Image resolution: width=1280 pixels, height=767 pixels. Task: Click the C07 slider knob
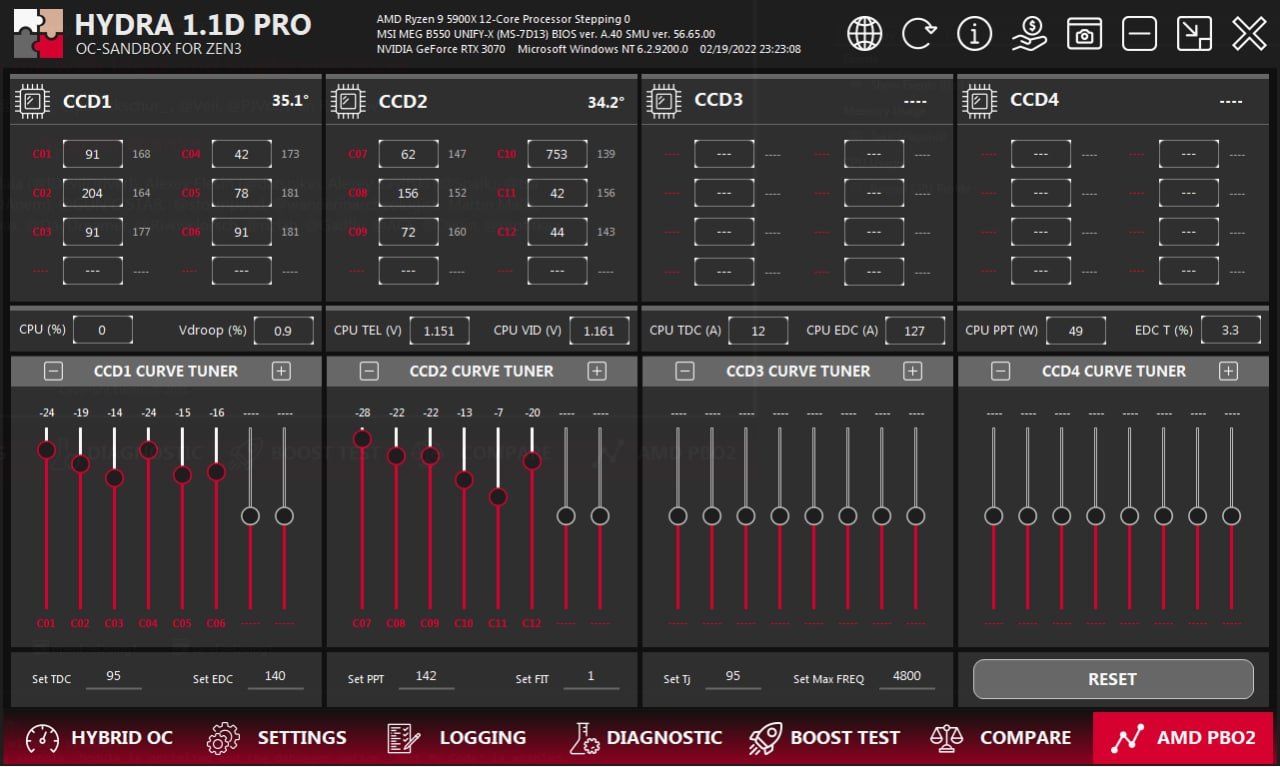[362, 438]
